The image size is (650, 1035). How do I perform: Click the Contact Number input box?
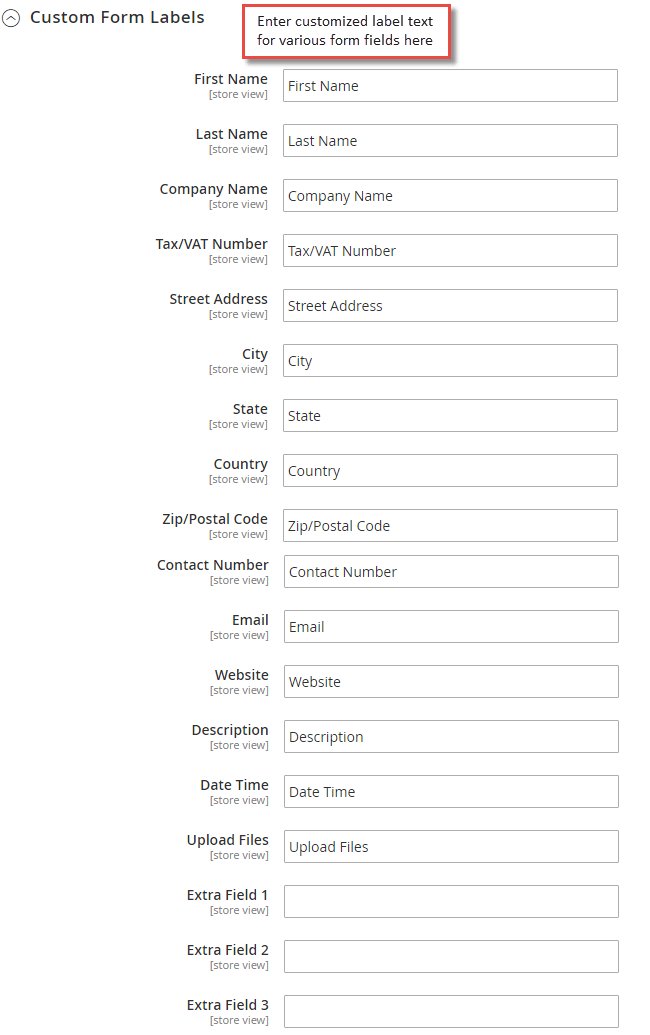tap(450, 571)
